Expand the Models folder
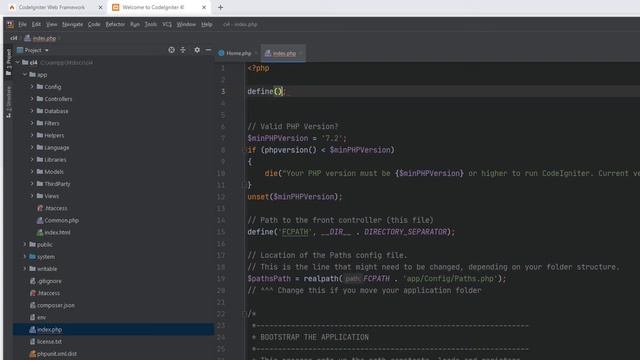 pos(32,172)
